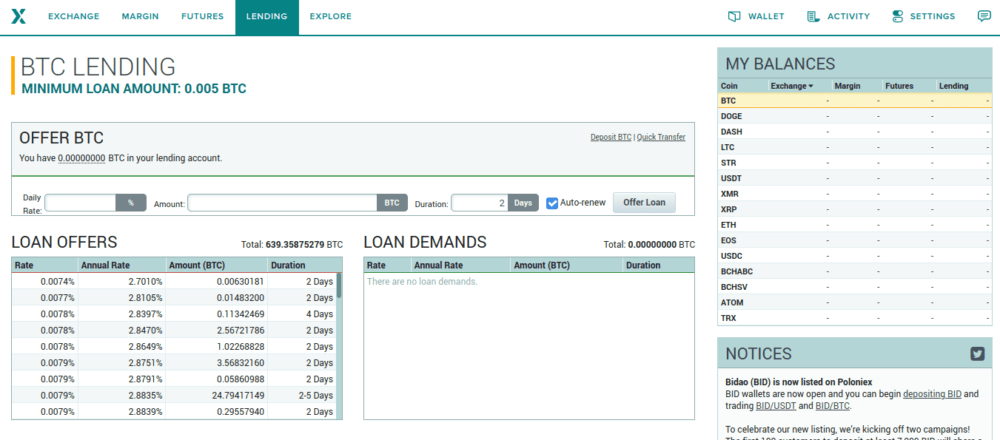
Task: Click the Daily Rate input field
Action: pos(81,203)
